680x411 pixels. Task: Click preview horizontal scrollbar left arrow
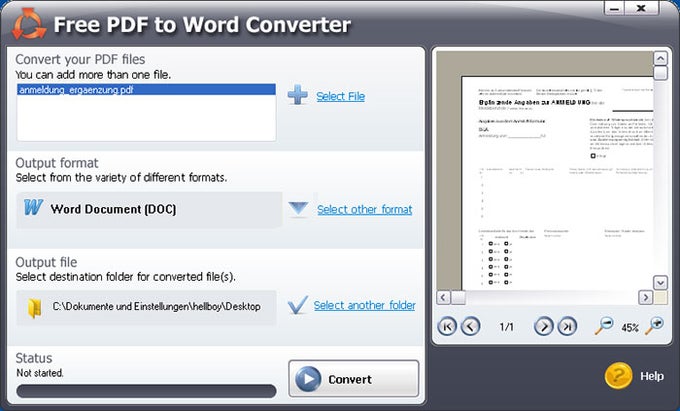(443, 297)
